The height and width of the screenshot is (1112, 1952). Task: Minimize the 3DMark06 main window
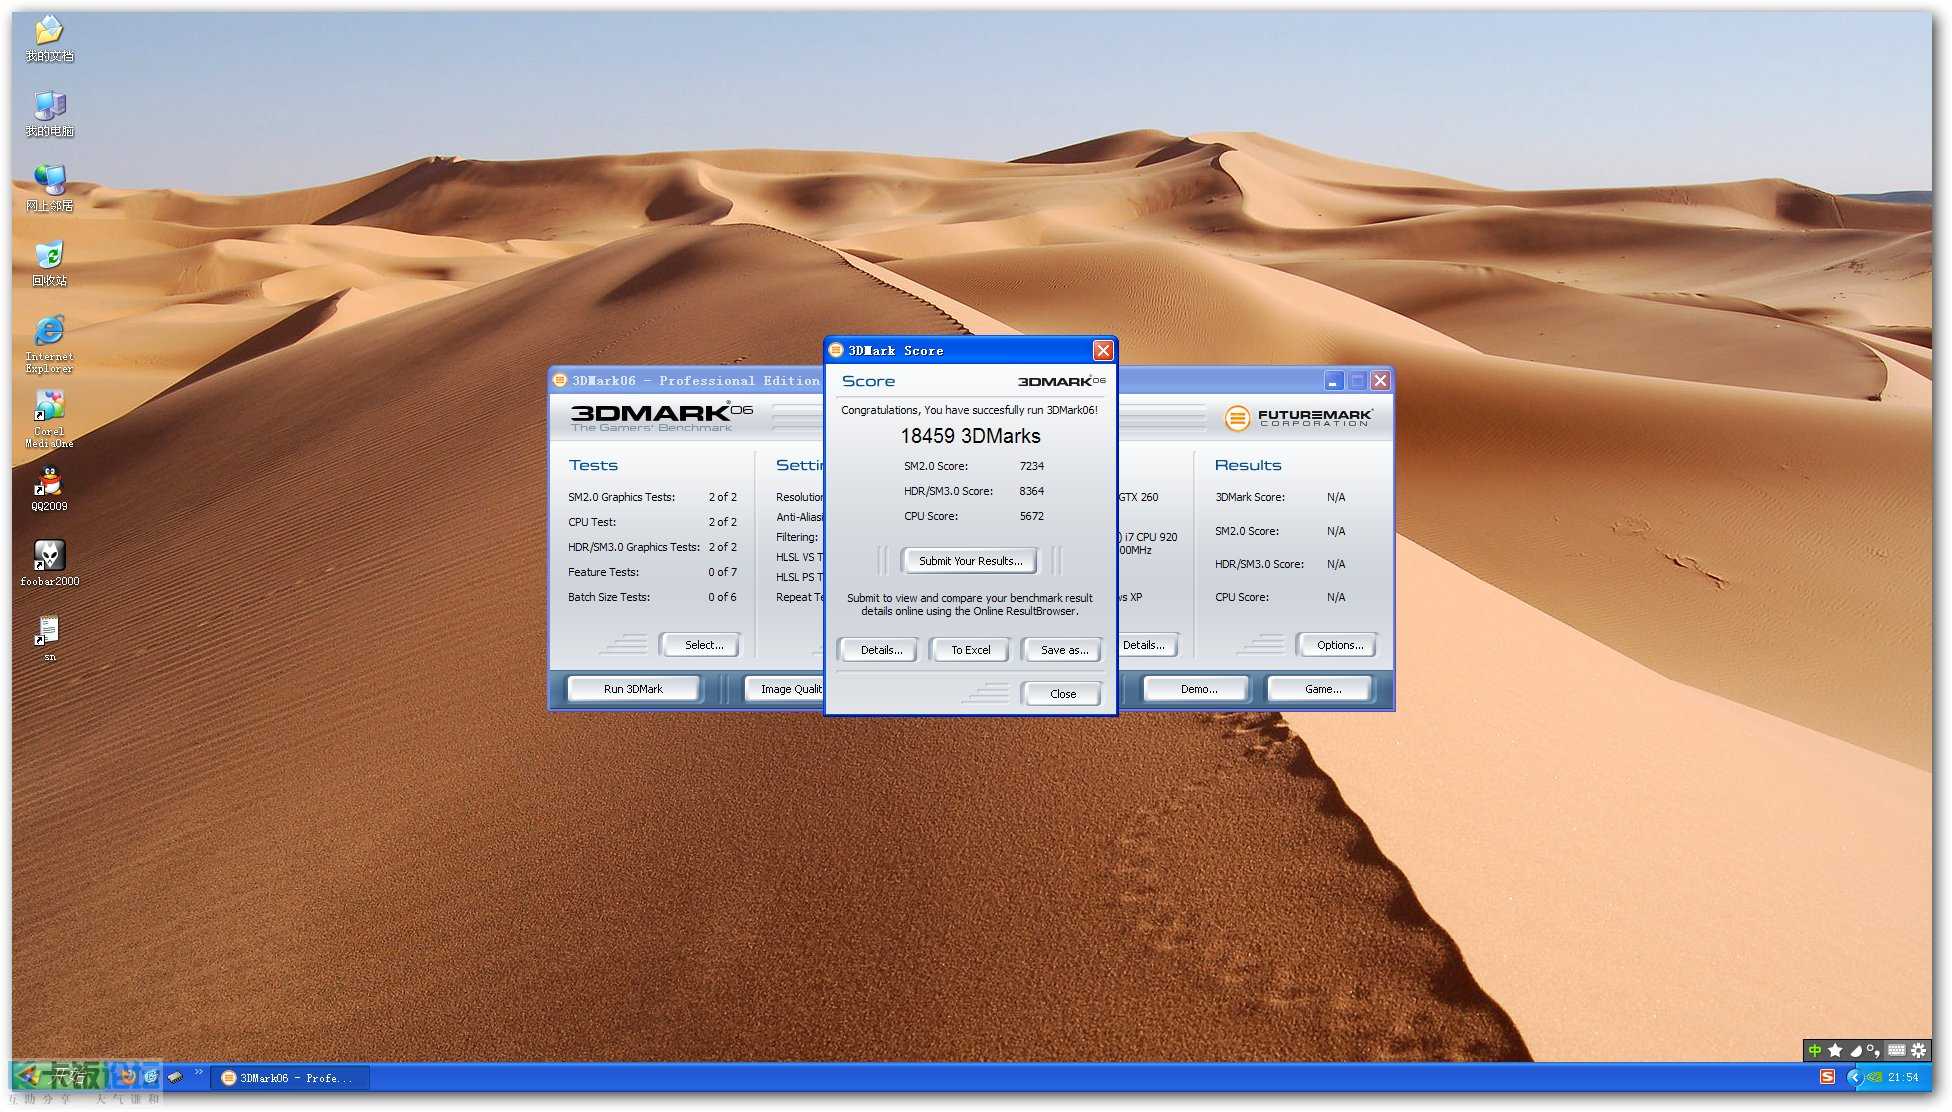[1333, 381]
